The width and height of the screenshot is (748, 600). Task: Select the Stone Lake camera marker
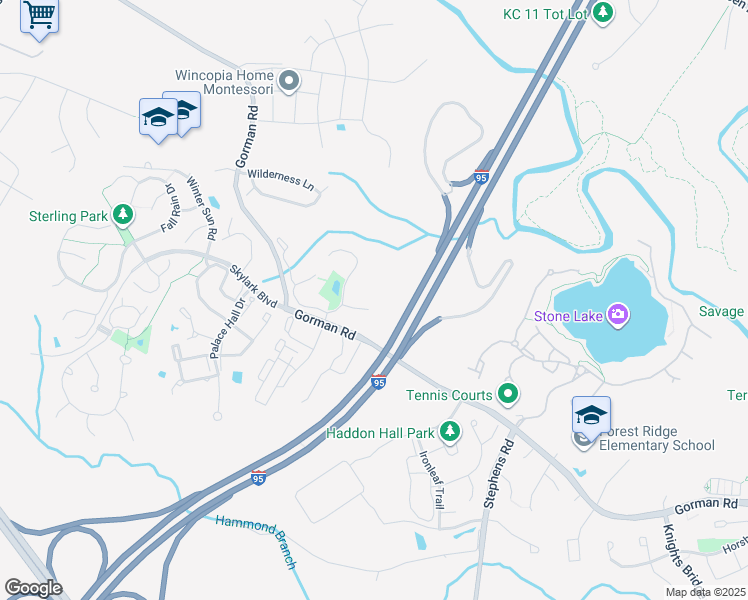618,315
